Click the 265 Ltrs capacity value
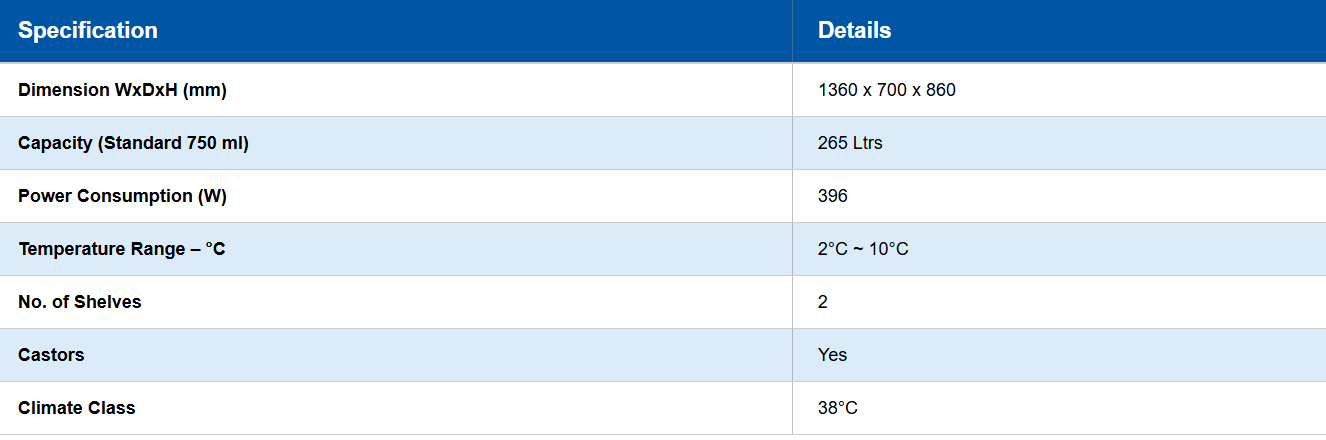Image resolution: width=1326 pixels, height=440 pixels. 850,143
